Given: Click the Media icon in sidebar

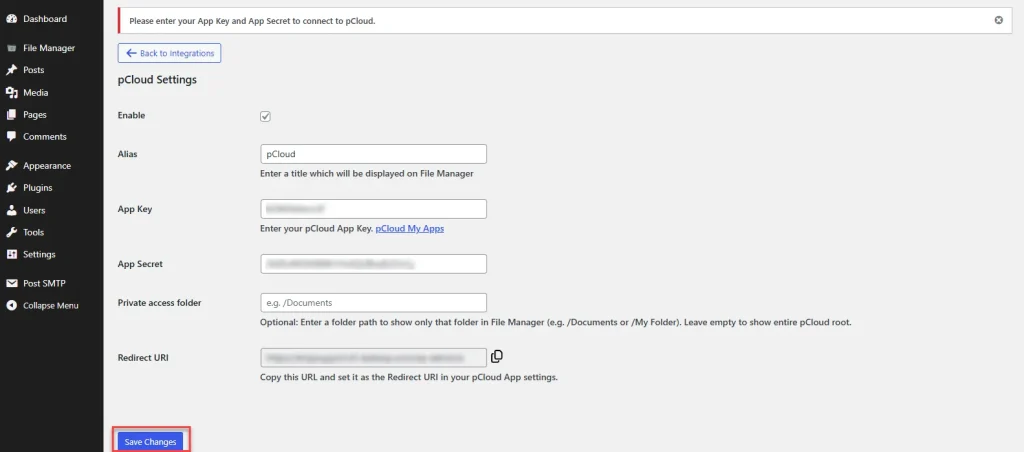Looking at the screenshot, I should (11, 93).
